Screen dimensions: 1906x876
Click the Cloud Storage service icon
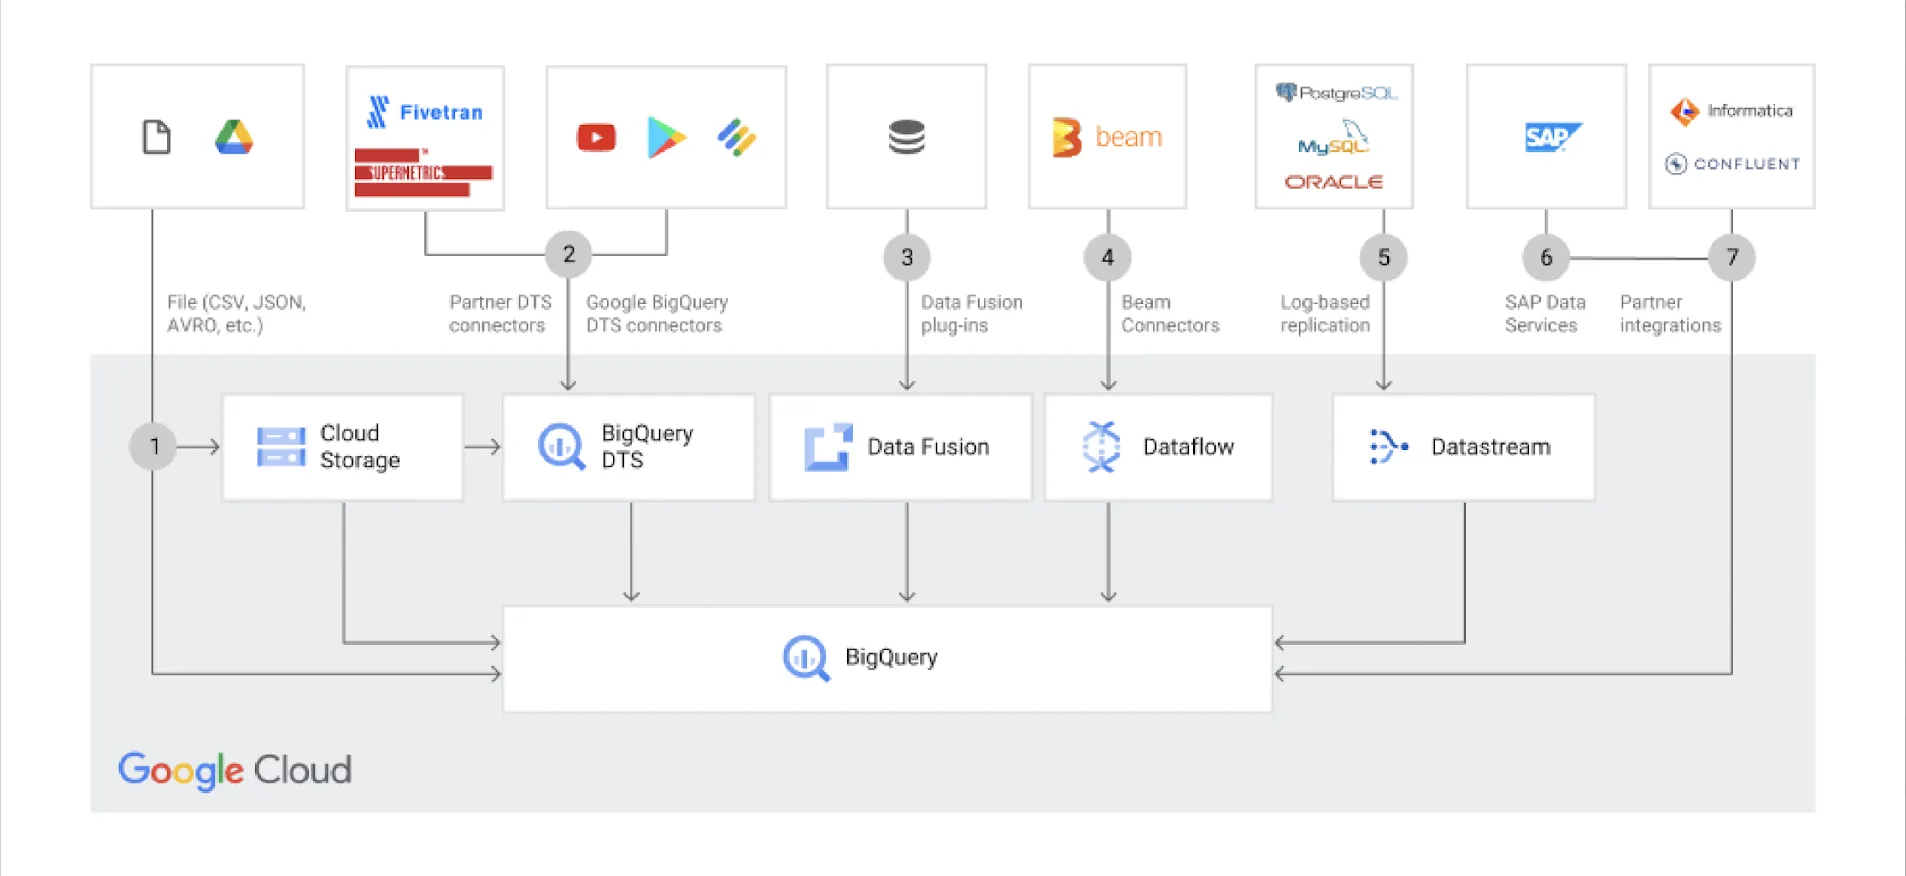click(281, 447)
